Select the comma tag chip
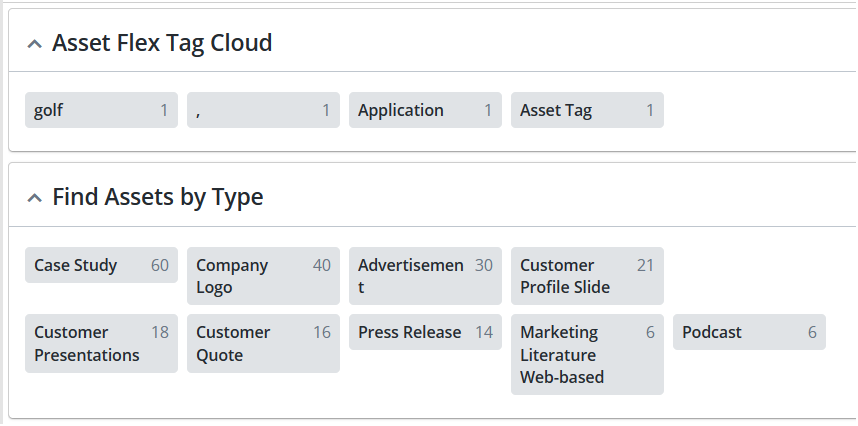858x426 pixels. pyautogui.click(x=263, y=110)
